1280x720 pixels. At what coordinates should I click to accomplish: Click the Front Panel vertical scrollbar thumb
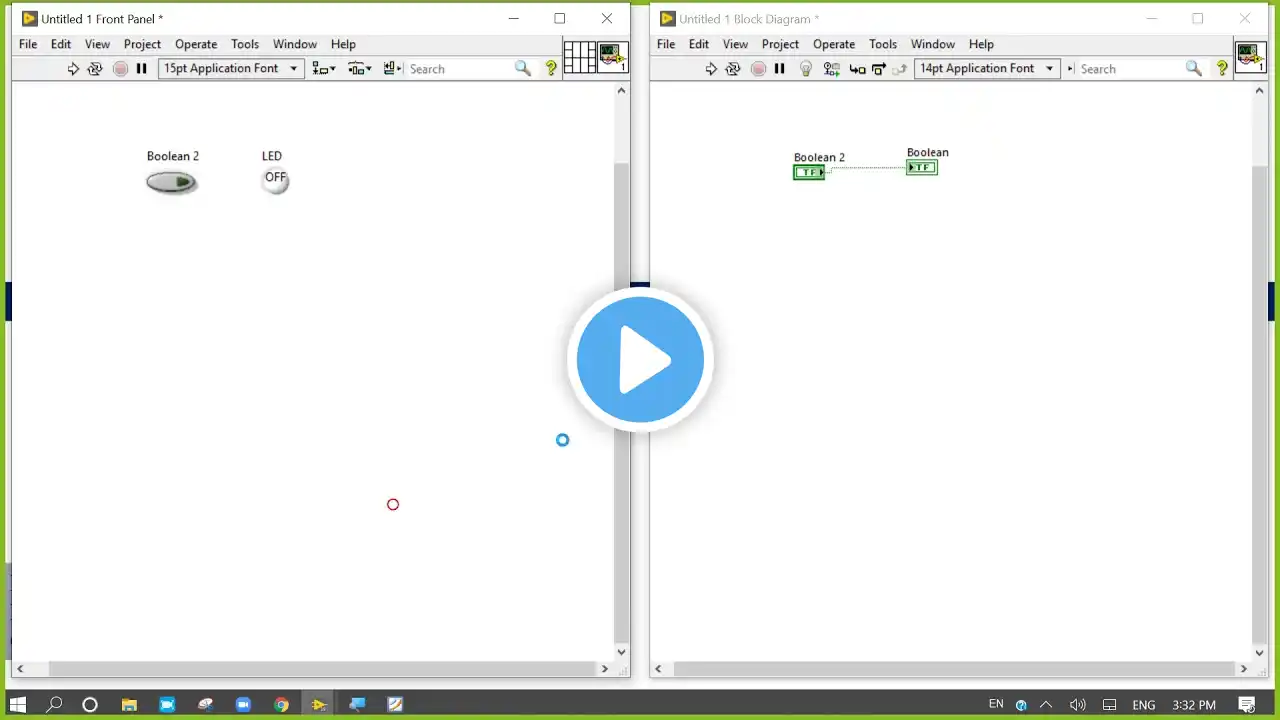click(621, 400)
